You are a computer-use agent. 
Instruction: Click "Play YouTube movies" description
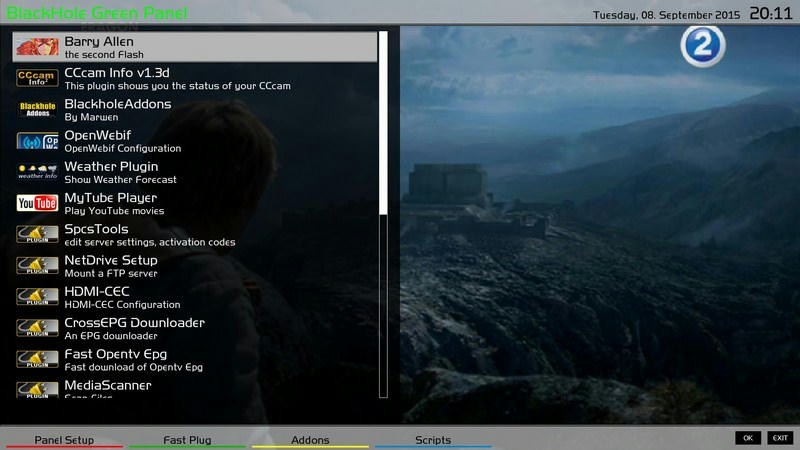(114, 211)
